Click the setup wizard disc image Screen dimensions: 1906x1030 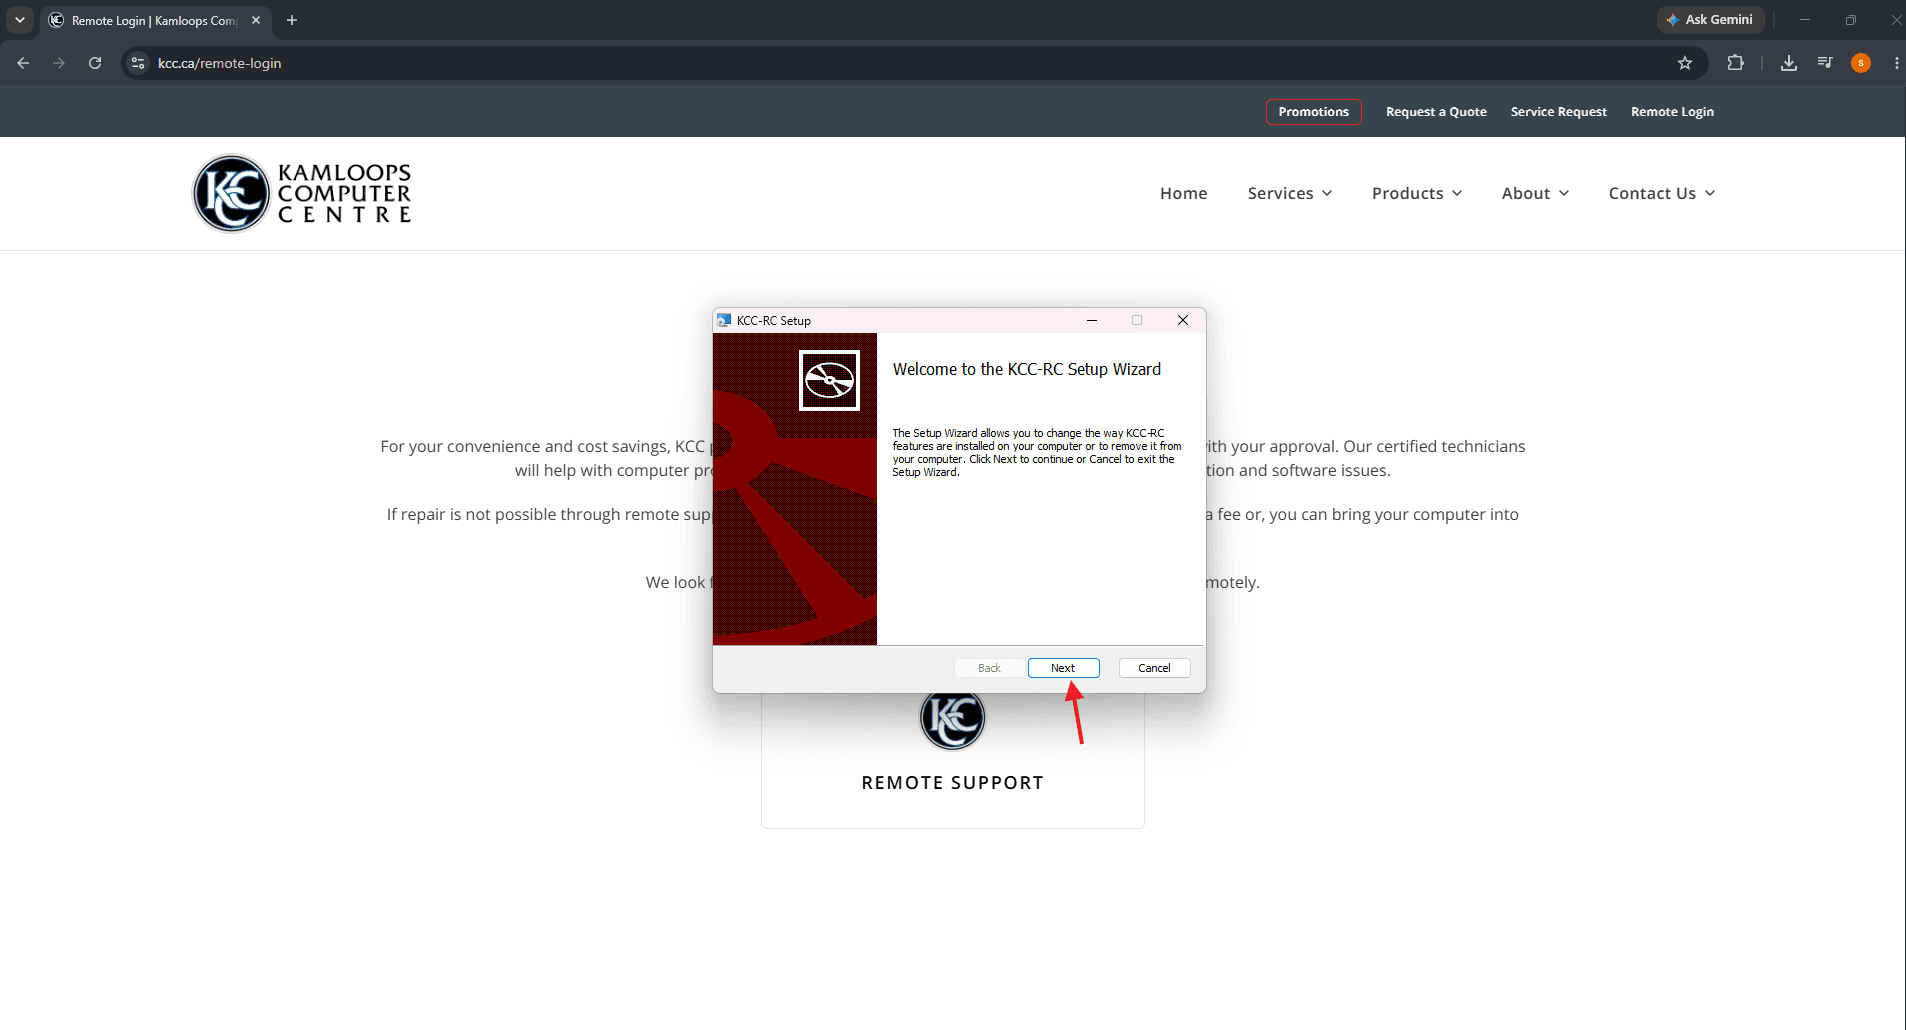(829, 380)
